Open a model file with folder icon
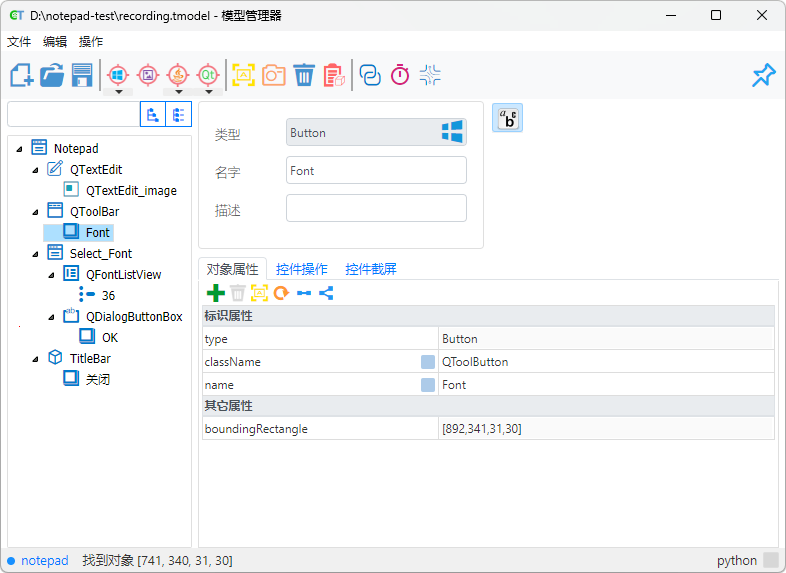Screen dimensions: 786x573 pyautogui.click(x=52, y=75)
